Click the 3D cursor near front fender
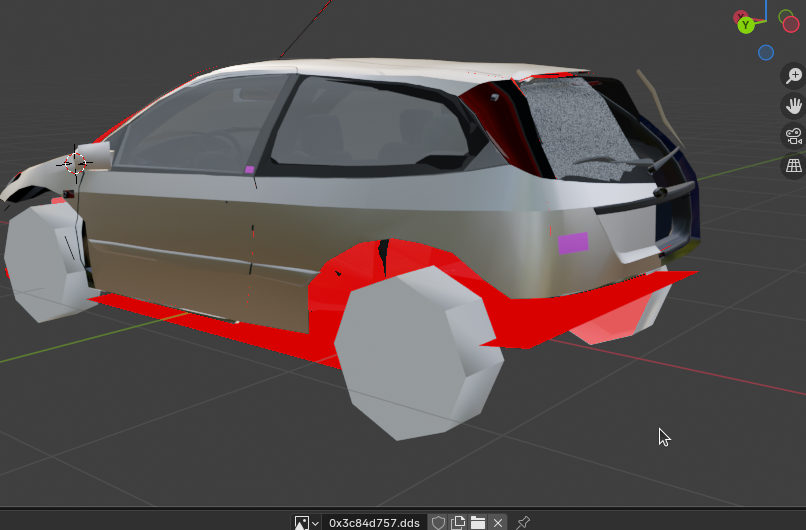Viewport: 806px width, 530px height. point(77,162)
